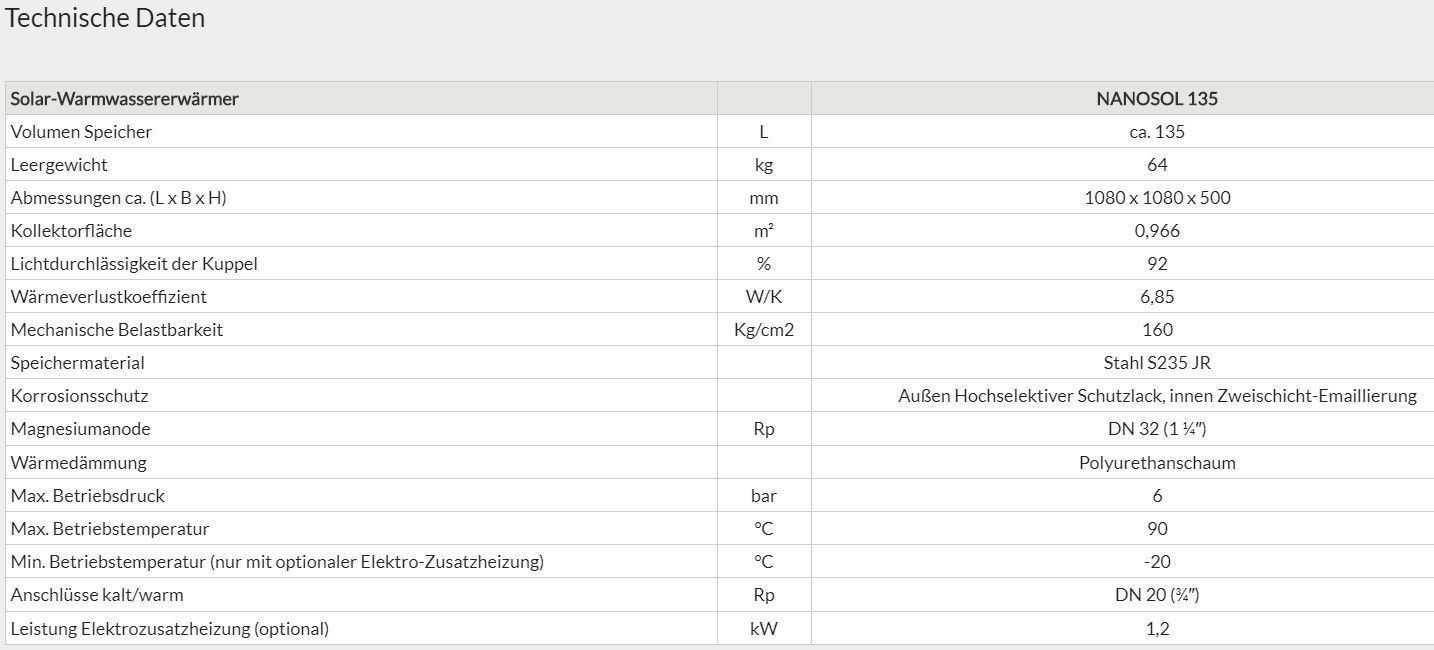Select the Leistung Elektrozusatzheizung (optional) label
This screenshot has height=650, width=1434.
tap(169, 629)
